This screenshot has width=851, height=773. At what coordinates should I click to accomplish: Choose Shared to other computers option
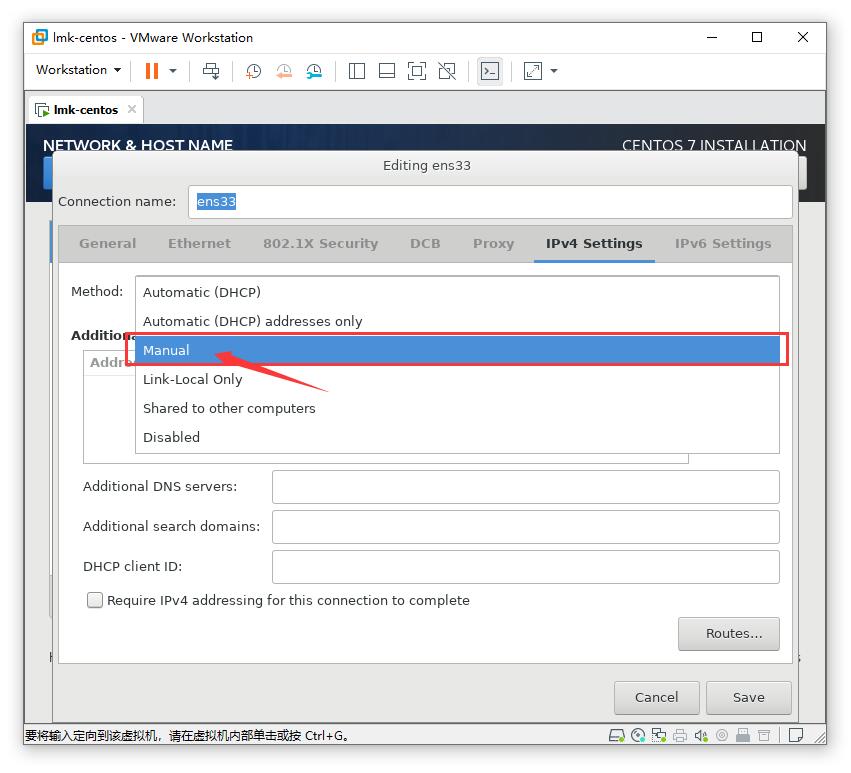click(x=457, y=408)
